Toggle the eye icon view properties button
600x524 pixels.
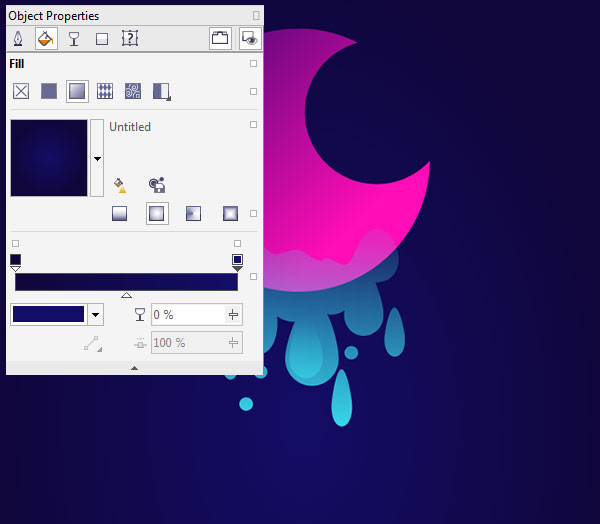(250, 38)
